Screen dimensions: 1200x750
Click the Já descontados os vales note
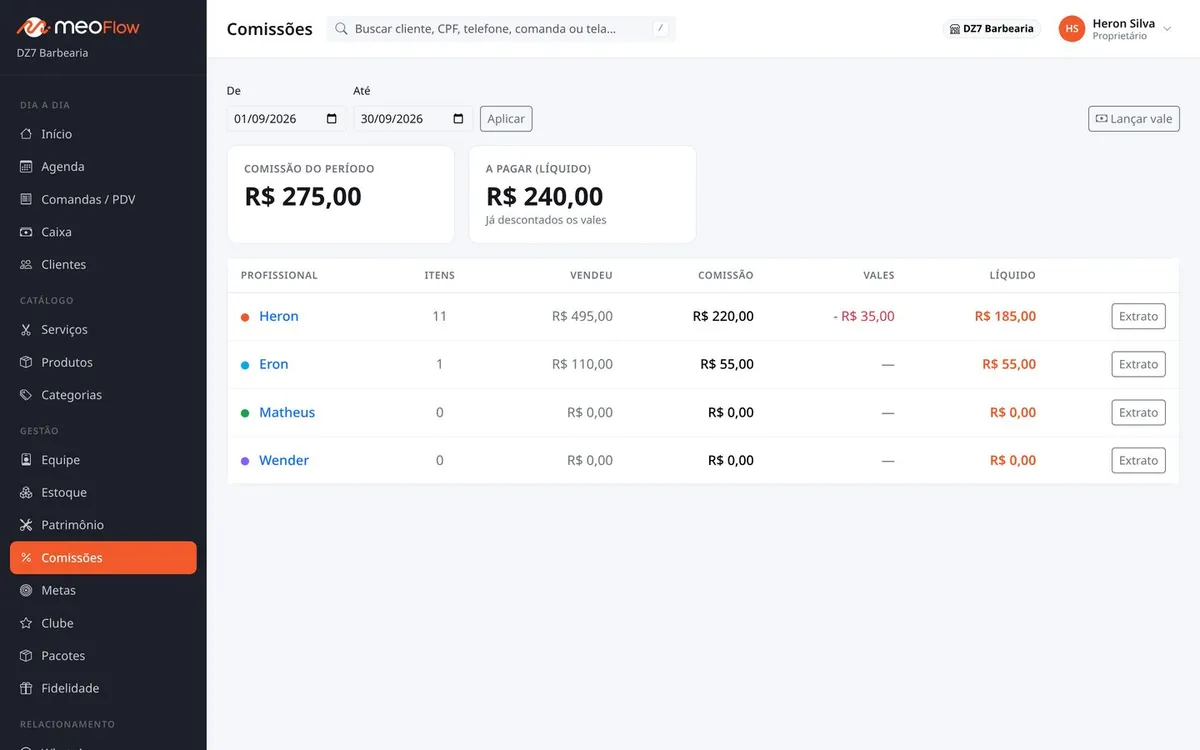(546, 220)
